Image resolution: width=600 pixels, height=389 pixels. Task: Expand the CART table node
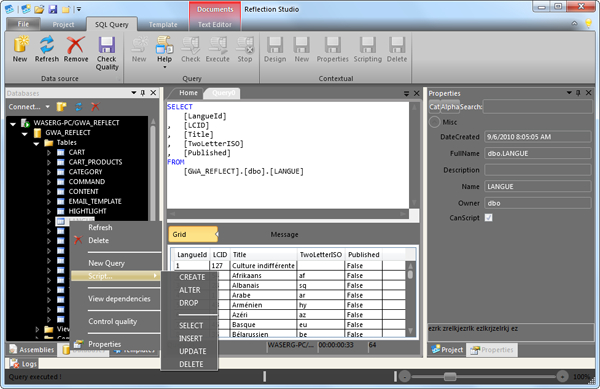tap(49, 153)
